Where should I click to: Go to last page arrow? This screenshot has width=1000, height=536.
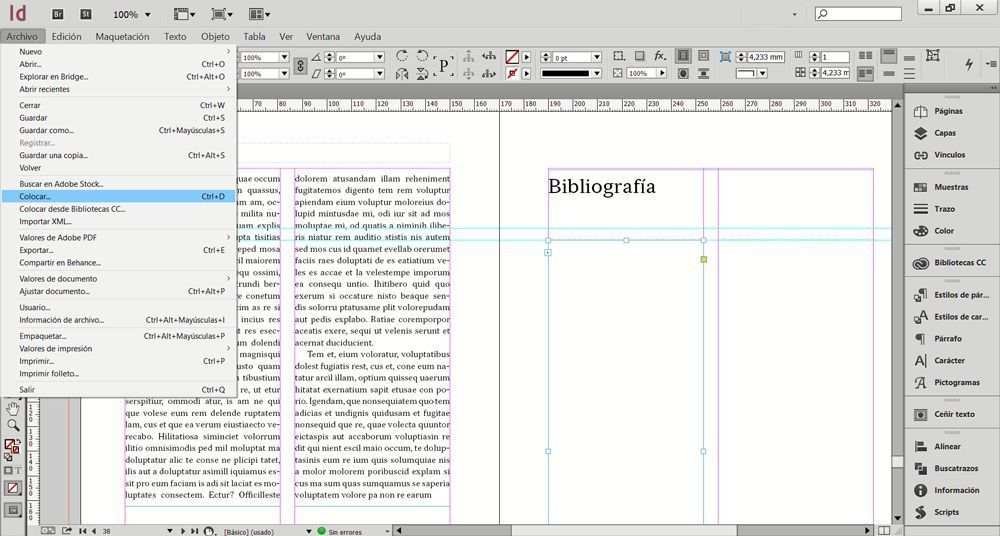[x=194, y=531]
